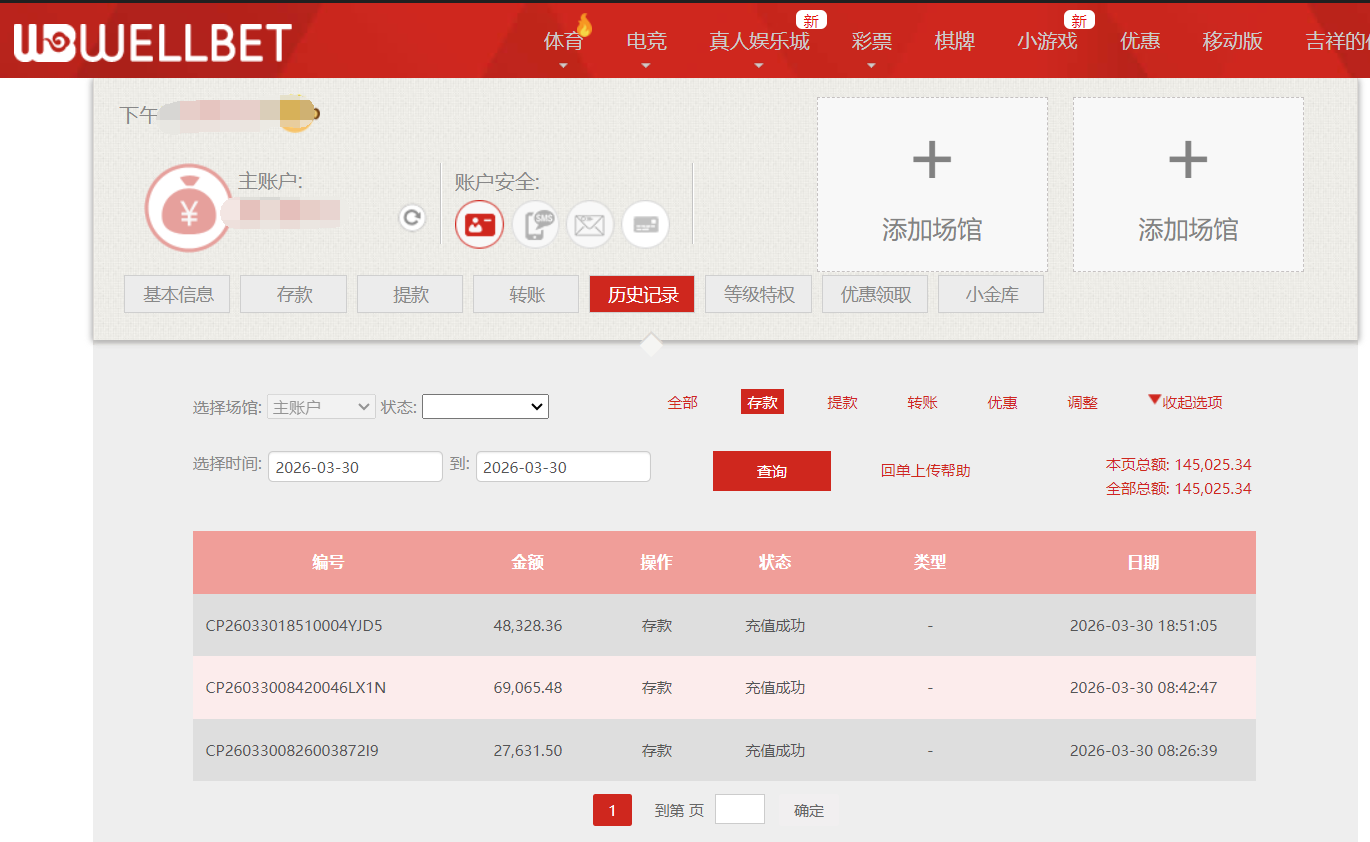Click the page number input field

pos(739,809)
